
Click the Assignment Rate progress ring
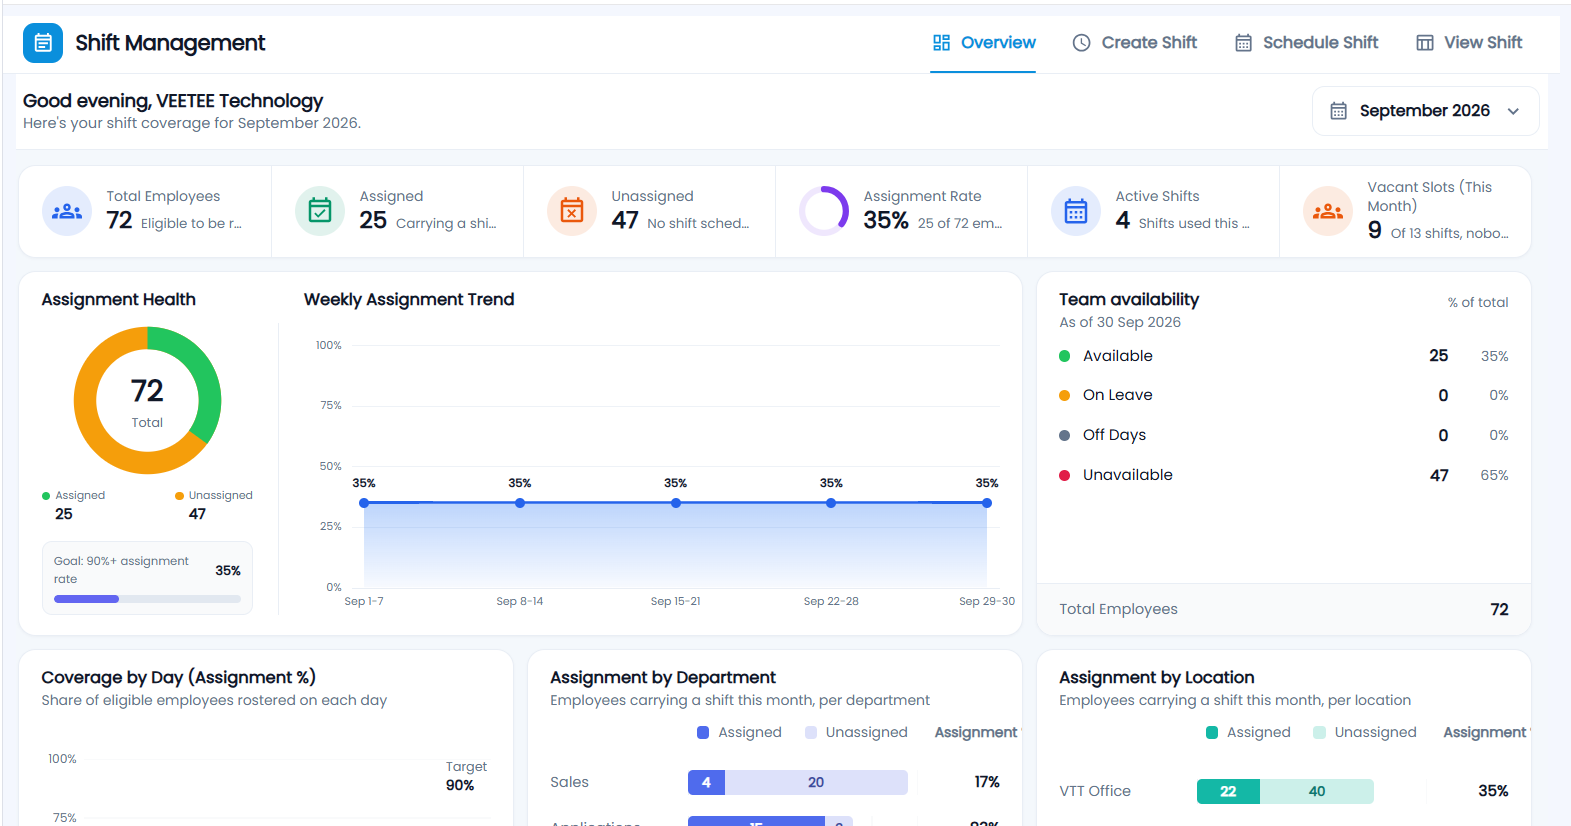824,211
